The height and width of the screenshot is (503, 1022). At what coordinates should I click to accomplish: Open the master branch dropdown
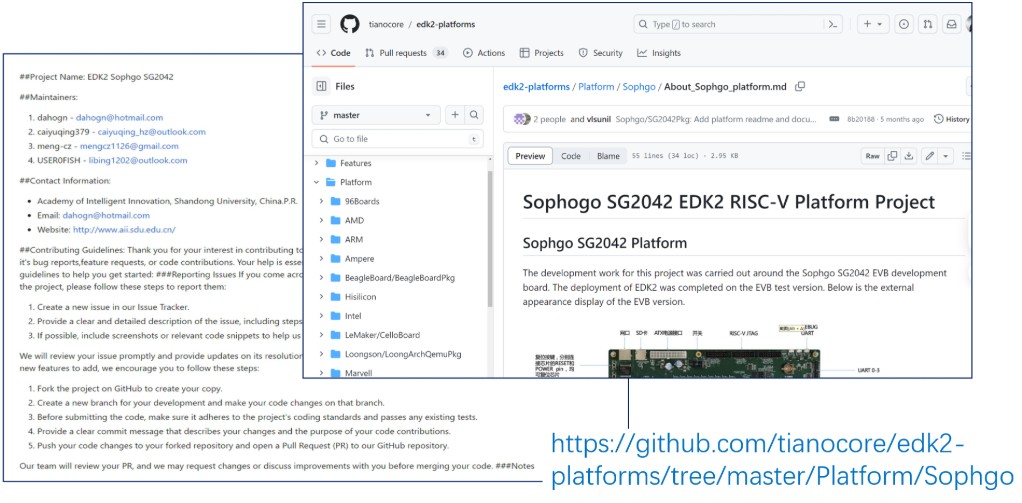(375, 115)
